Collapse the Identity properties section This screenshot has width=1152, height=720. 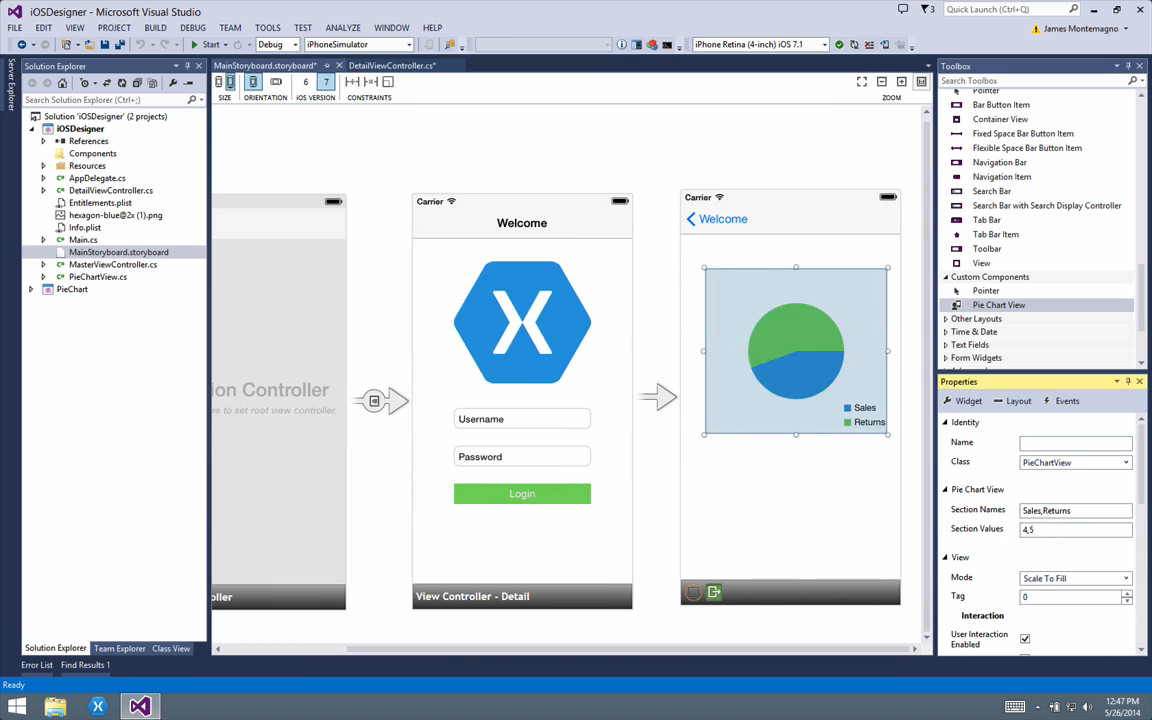[945, 423]
